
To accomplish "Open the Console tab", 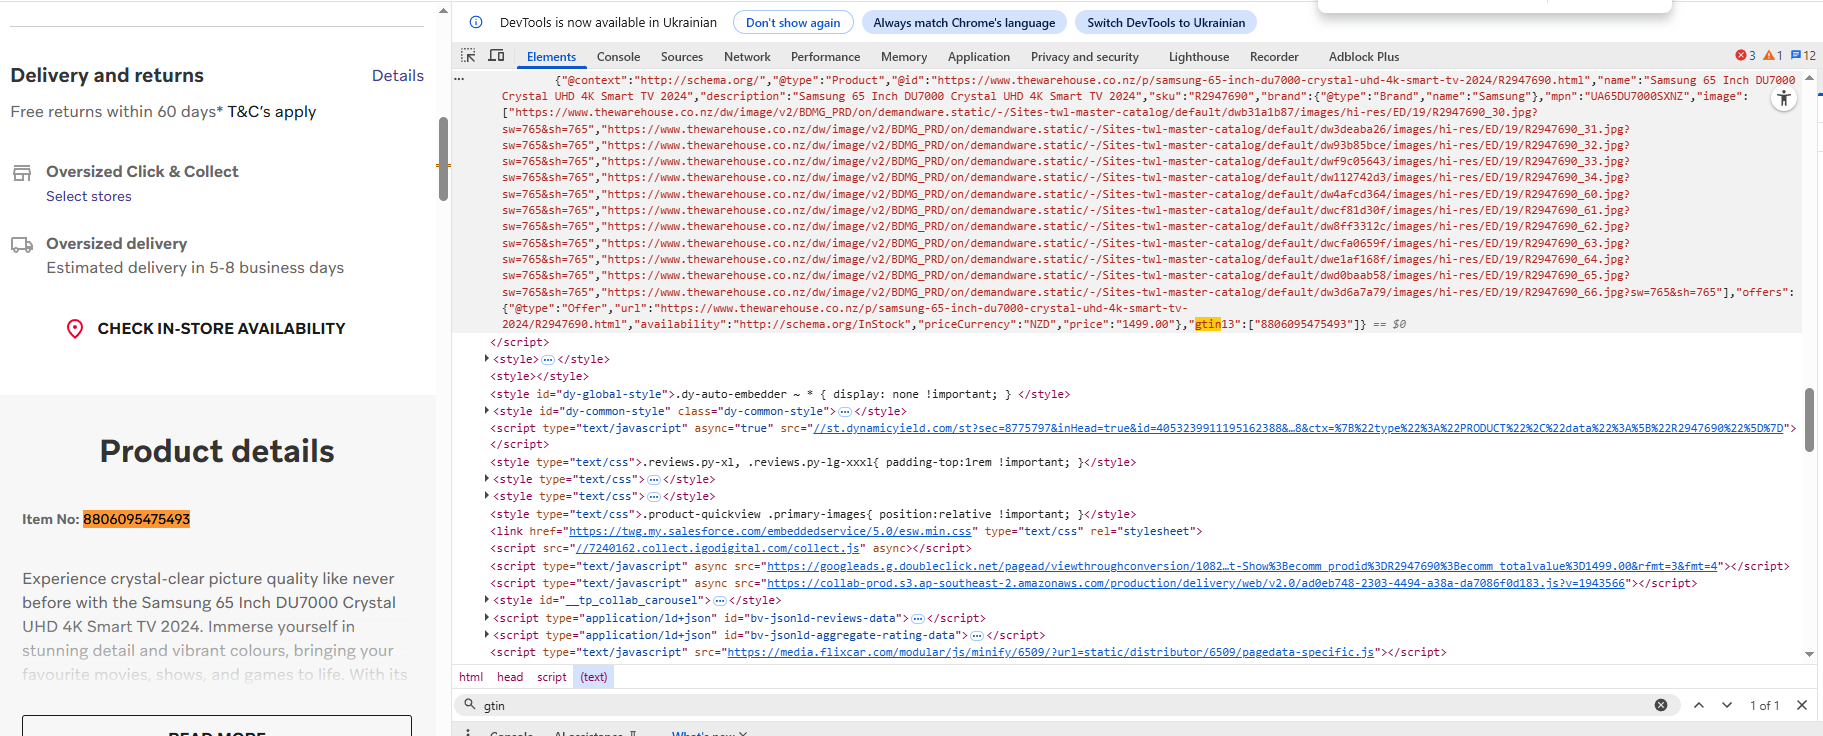I will (x=618, y=57).
